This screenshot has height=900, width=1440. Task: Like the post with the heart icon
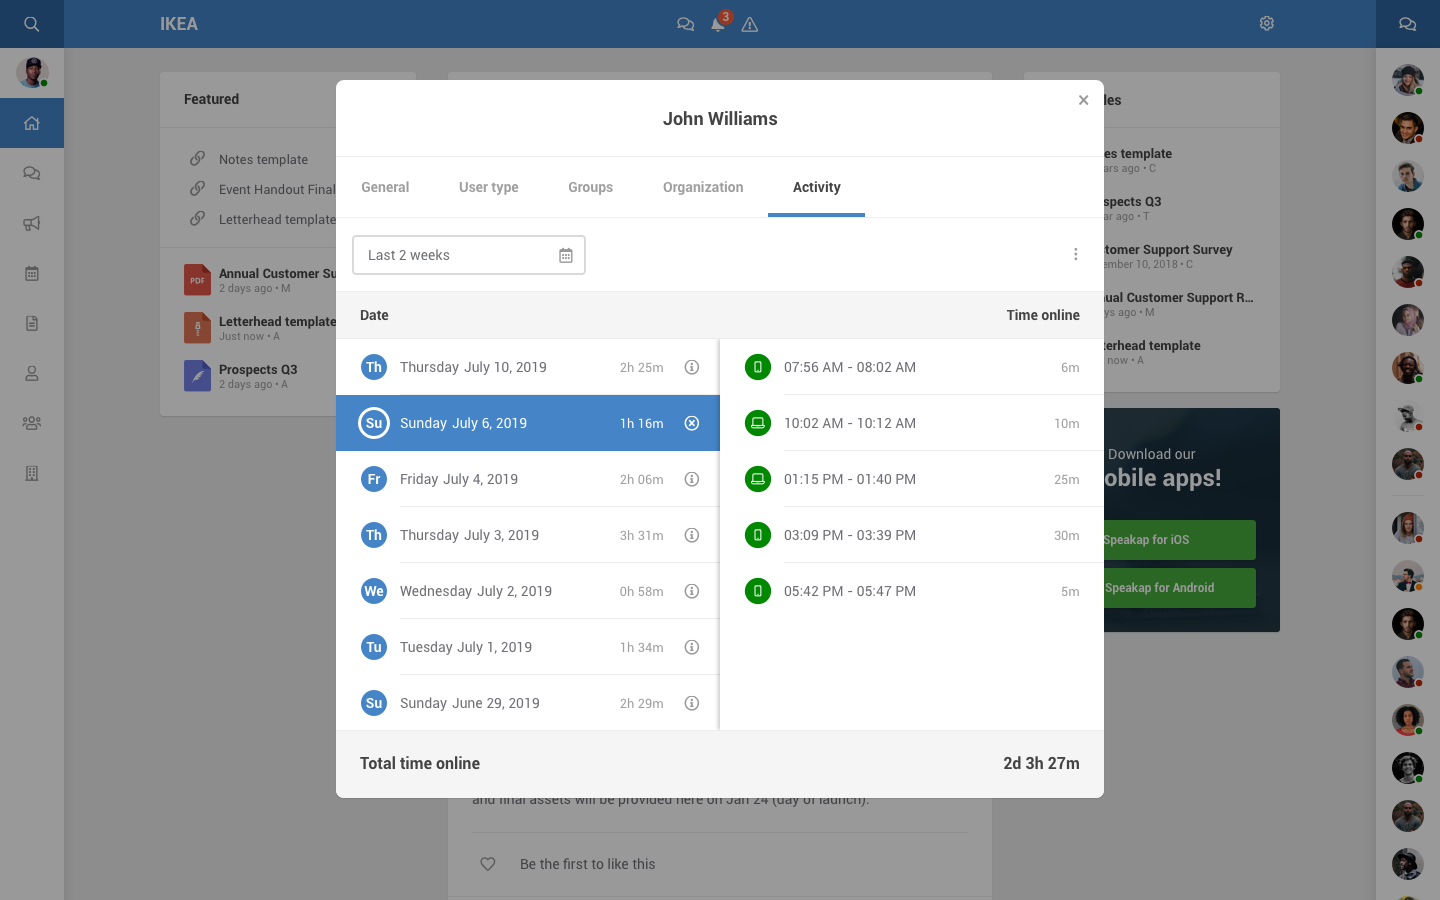pos(488,864)
